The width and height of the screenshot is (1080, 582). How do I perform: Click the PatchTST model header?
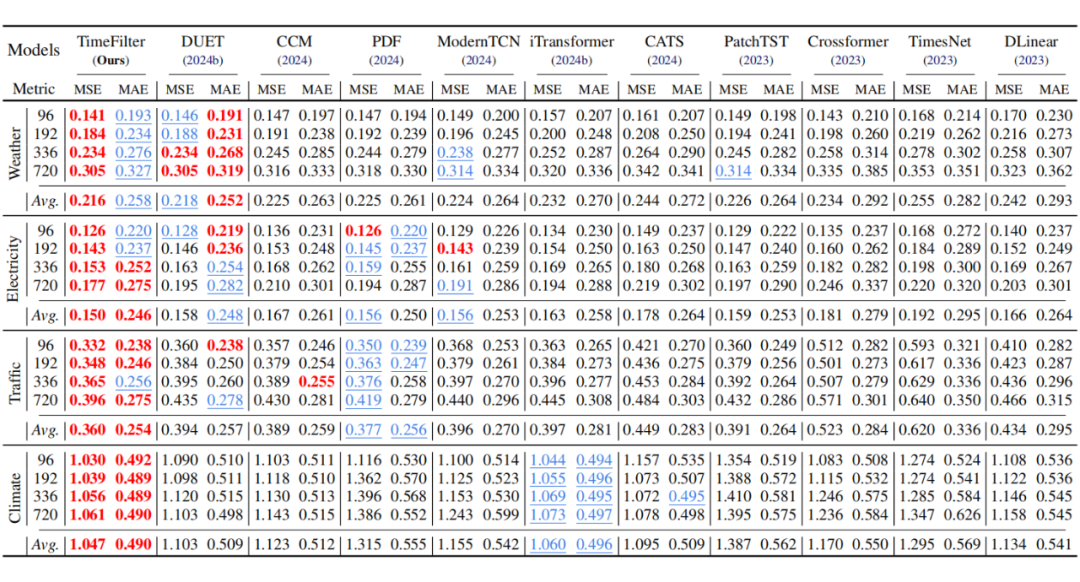[x=756, y=42]
